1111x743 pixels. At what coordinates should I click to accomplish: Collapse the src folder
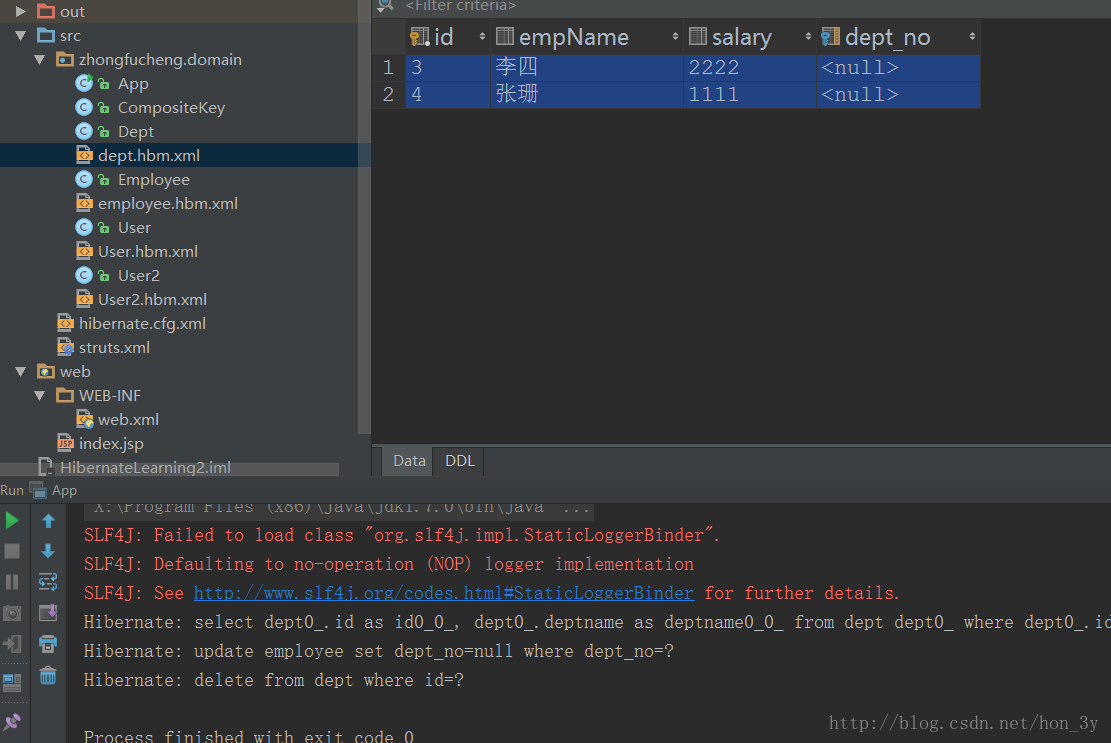pos(21,35)
